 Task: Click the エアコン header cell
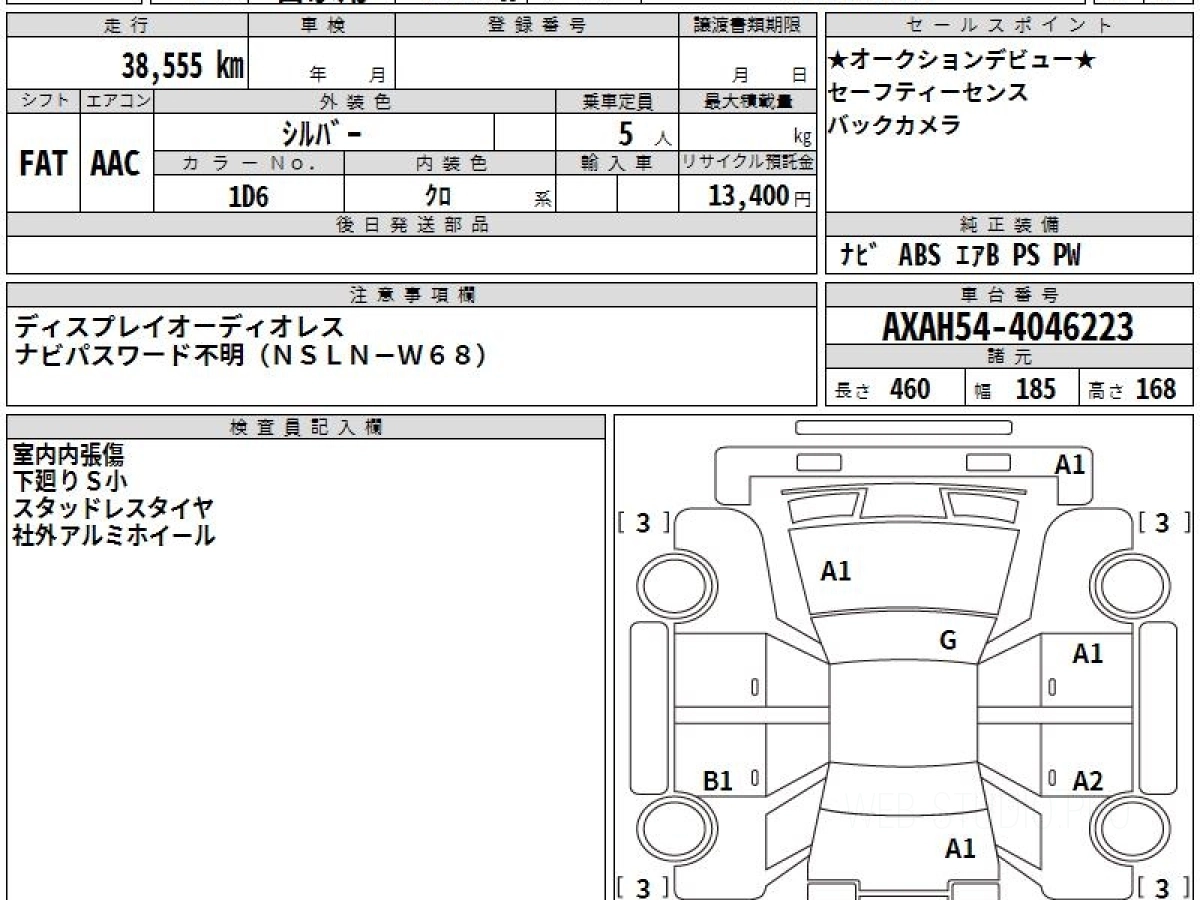click(x=117, y=101)
